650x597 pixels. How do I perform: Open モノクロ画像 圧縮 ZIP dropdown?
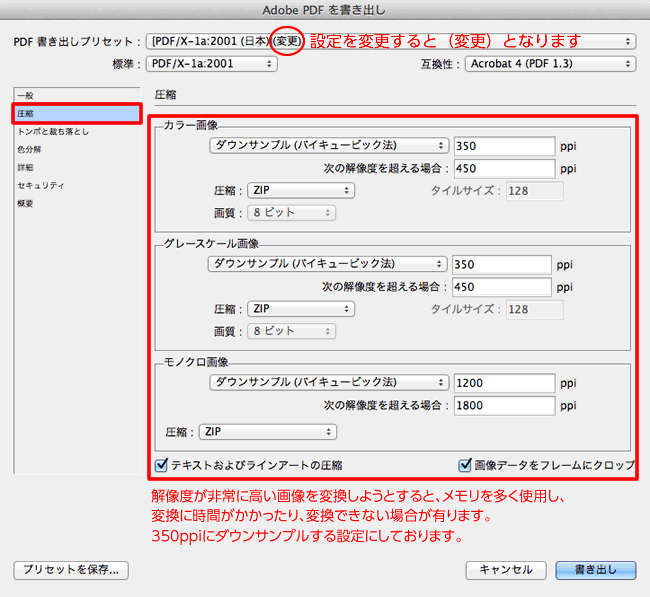tap(268, 432)
